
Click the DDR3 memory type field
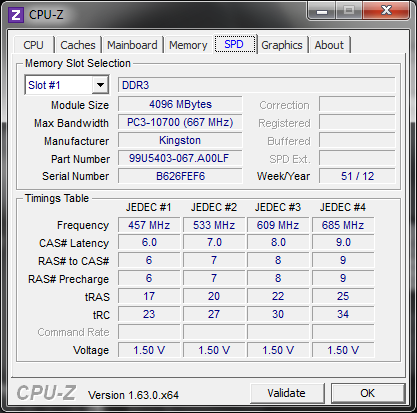click(x=257, y=85)
